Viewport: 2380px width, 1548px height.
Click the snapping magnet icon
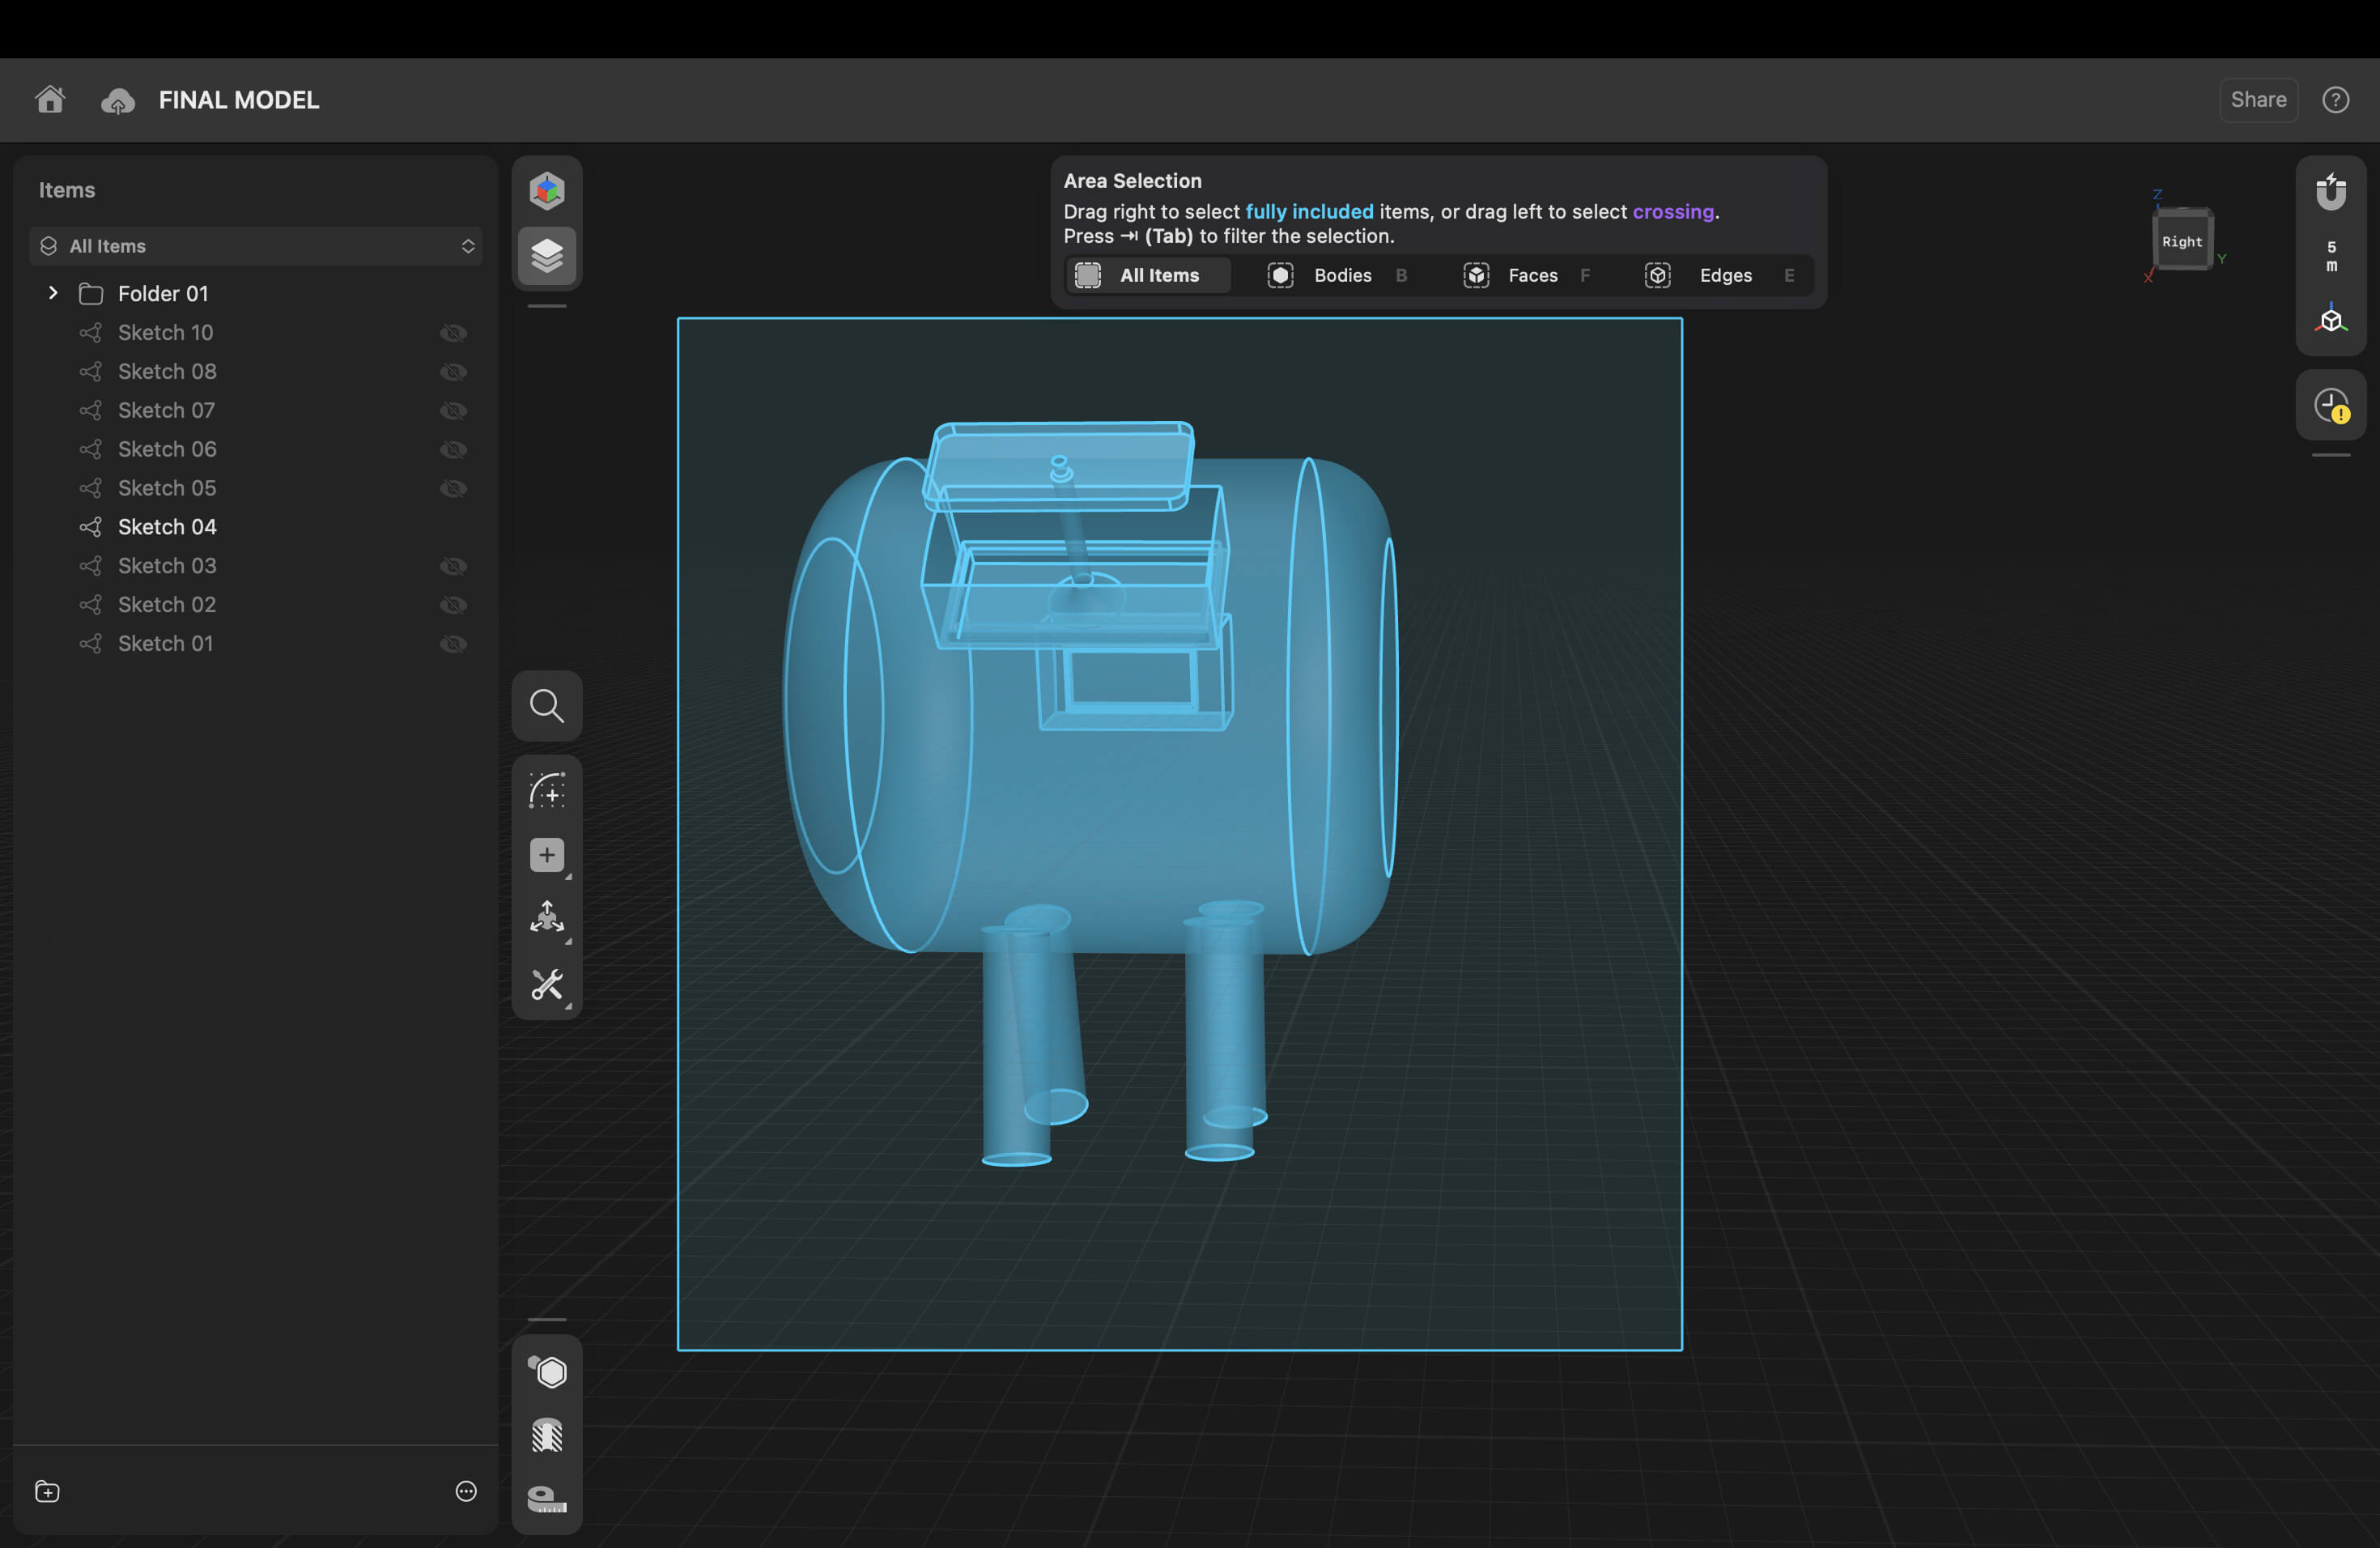(x=2330, y=192)
